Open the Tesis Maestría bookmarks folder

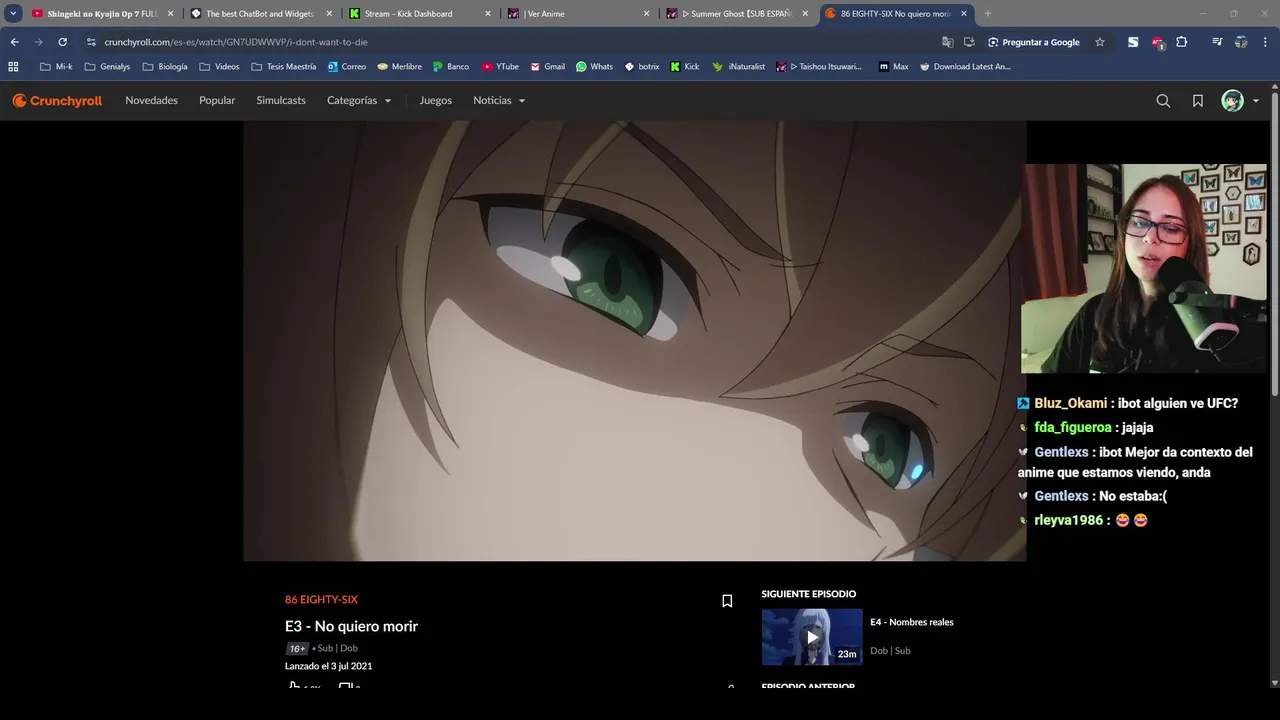283,67
